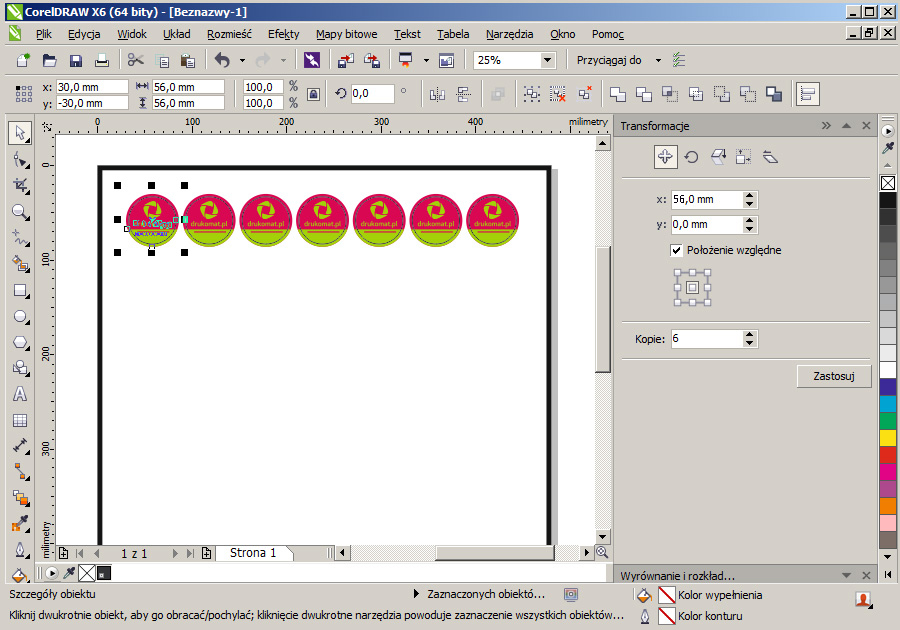Open the Pomoc menu
The image size is (900, 630).
608,34
